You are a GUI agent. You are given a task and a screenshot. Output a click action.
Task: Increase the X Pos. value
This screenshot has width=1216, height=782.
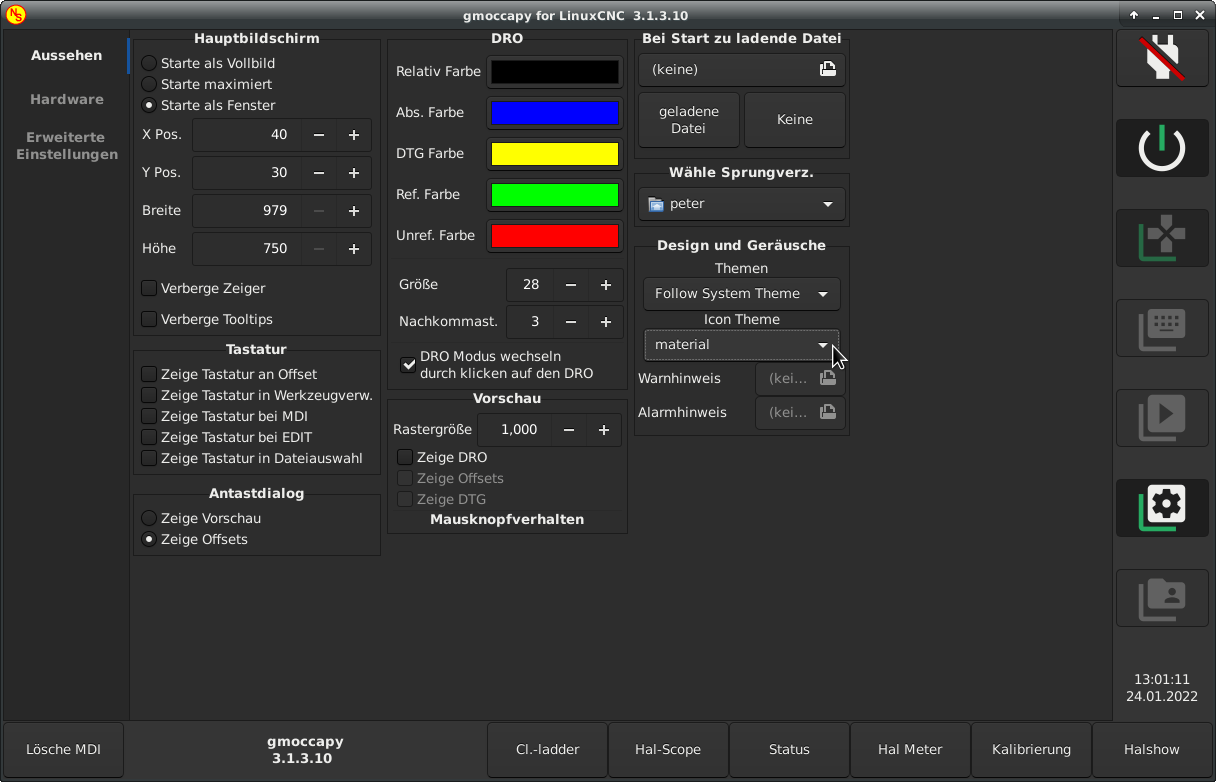tap(354, 135)
